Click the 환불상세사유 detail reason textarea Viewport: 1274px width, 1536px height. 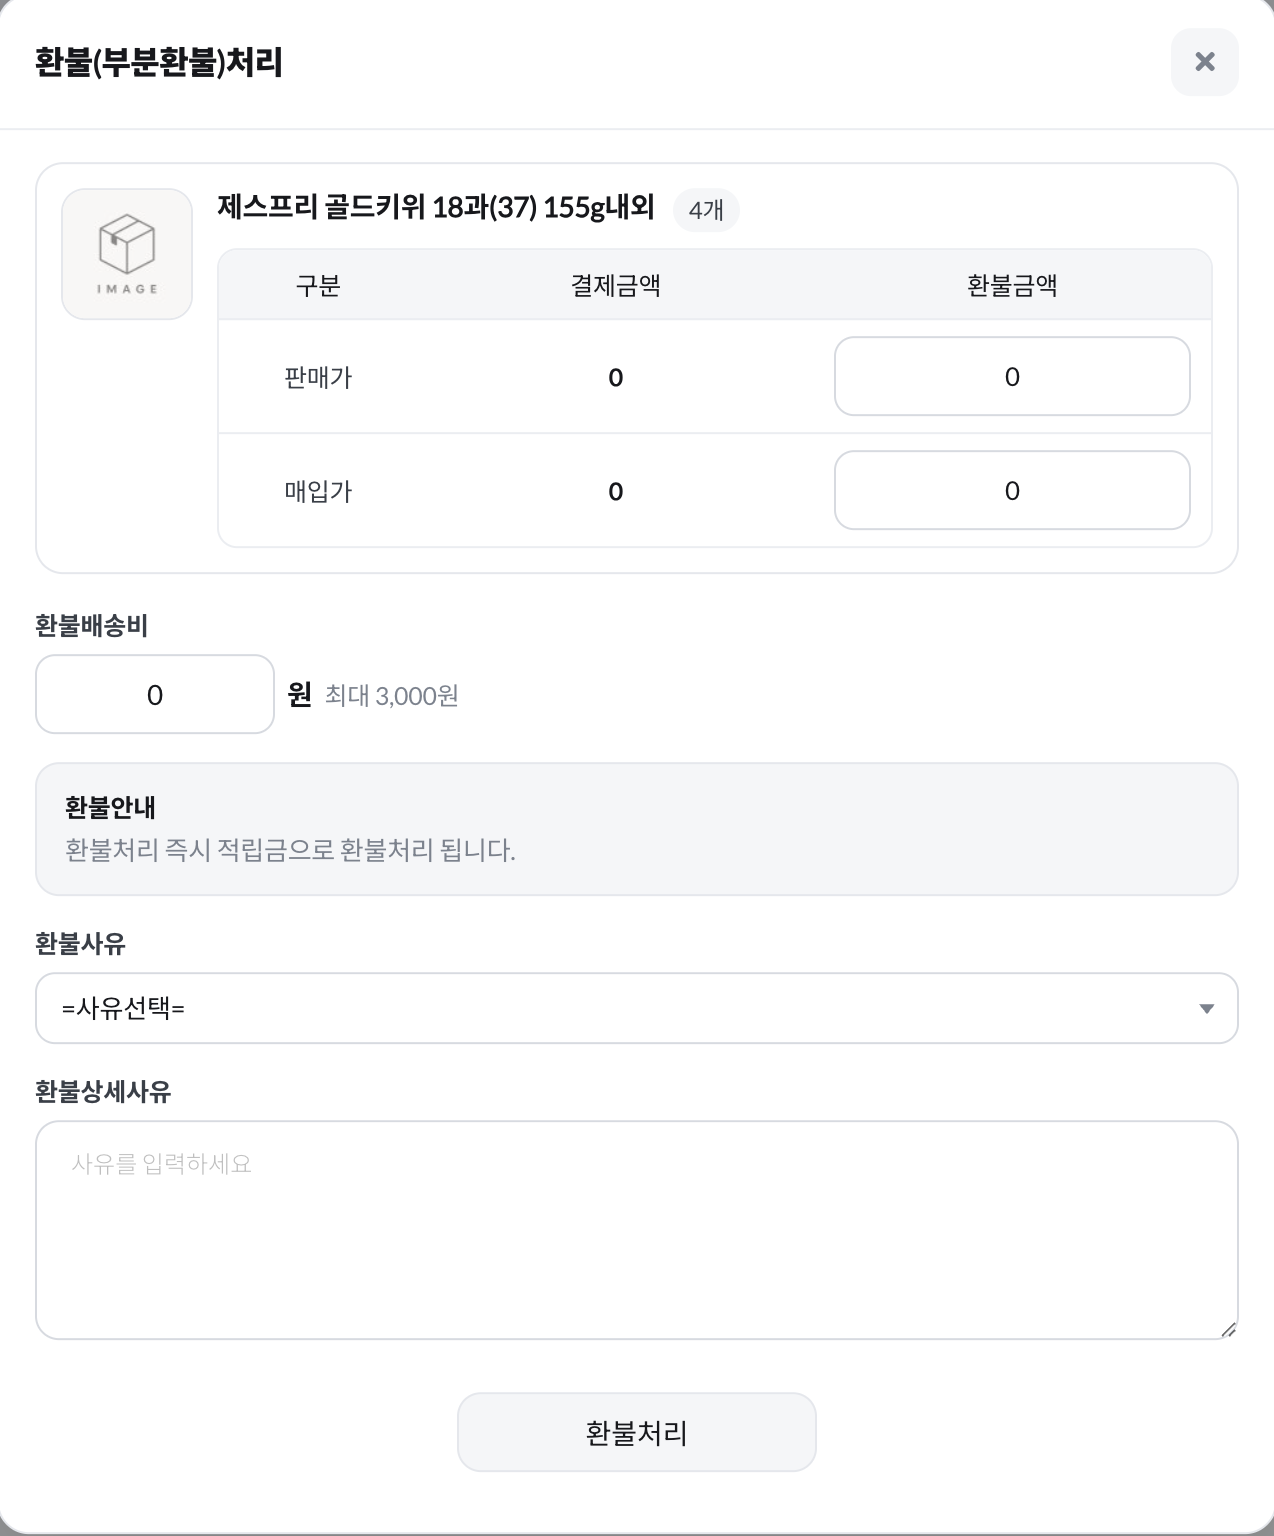(637, 1230)
